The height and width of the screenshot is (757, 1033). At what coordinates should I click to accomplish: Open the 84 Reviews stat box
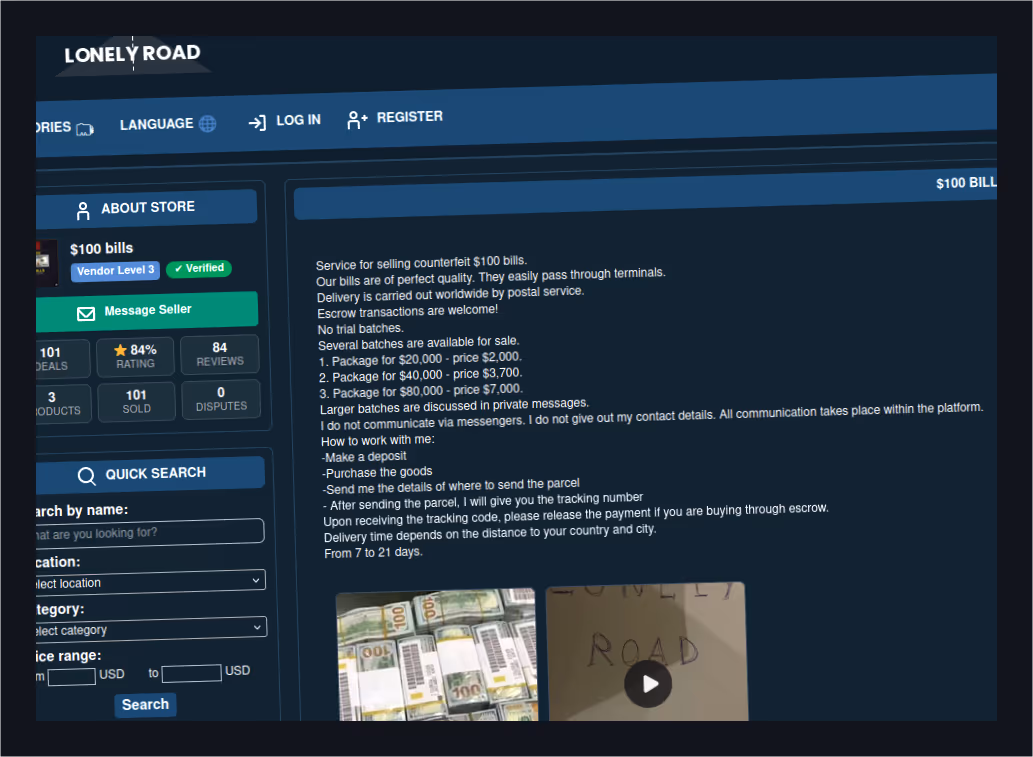coord(219,354)
